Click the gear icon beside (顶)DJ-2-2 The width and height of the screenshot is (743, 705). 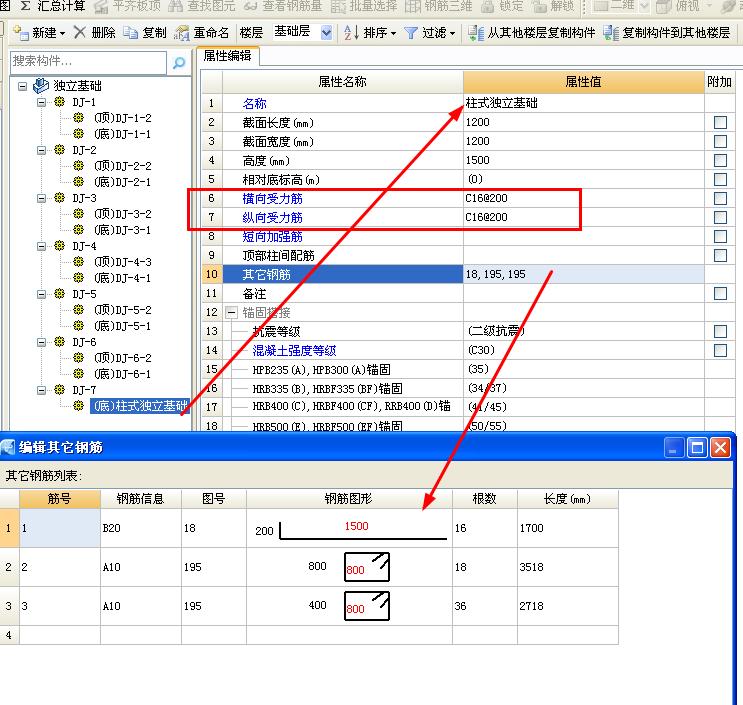[x=79, y=165]
